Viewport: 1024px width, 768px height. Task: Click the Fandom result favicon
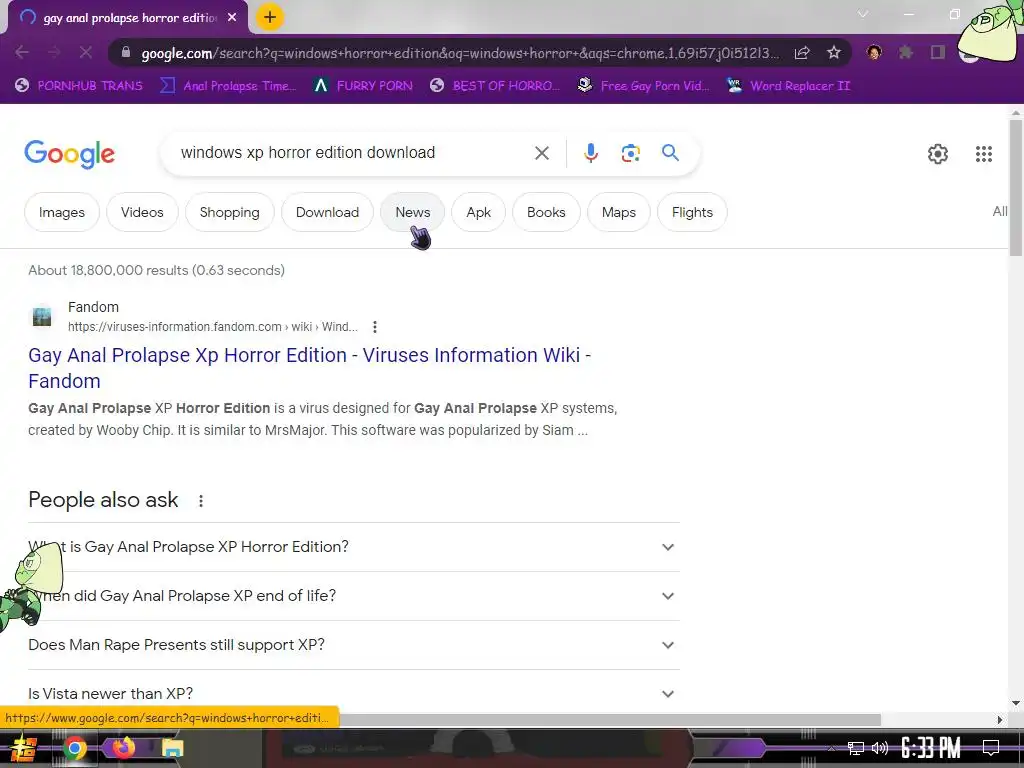point(42,317)
